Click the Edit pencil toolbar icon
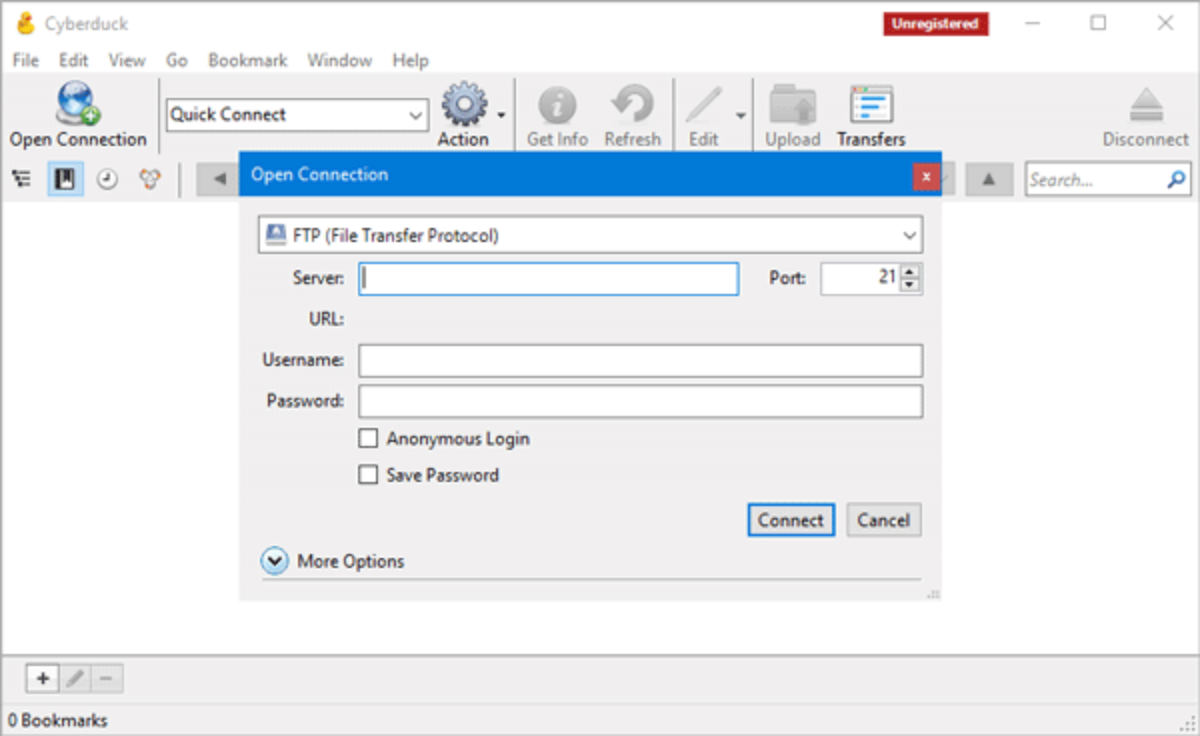Viewport: 1200px width, 736px height. click(x=704, y=105)
